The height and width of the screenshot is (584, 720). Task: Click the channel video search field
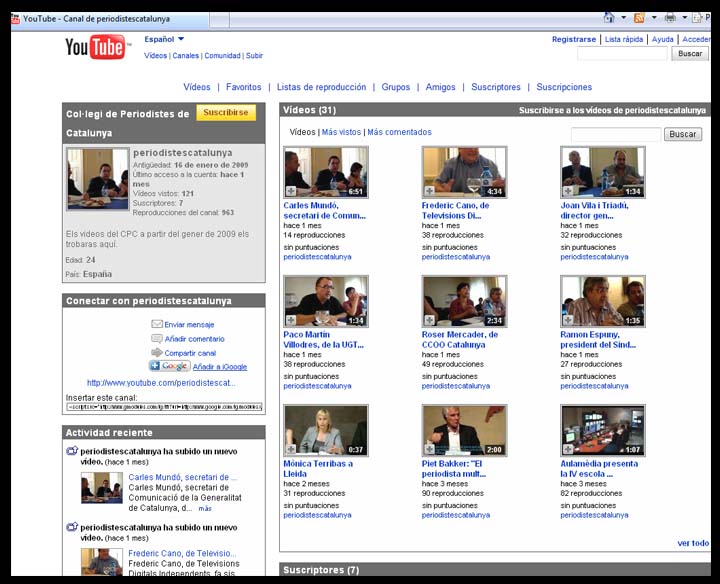click(x=616, y=134)
